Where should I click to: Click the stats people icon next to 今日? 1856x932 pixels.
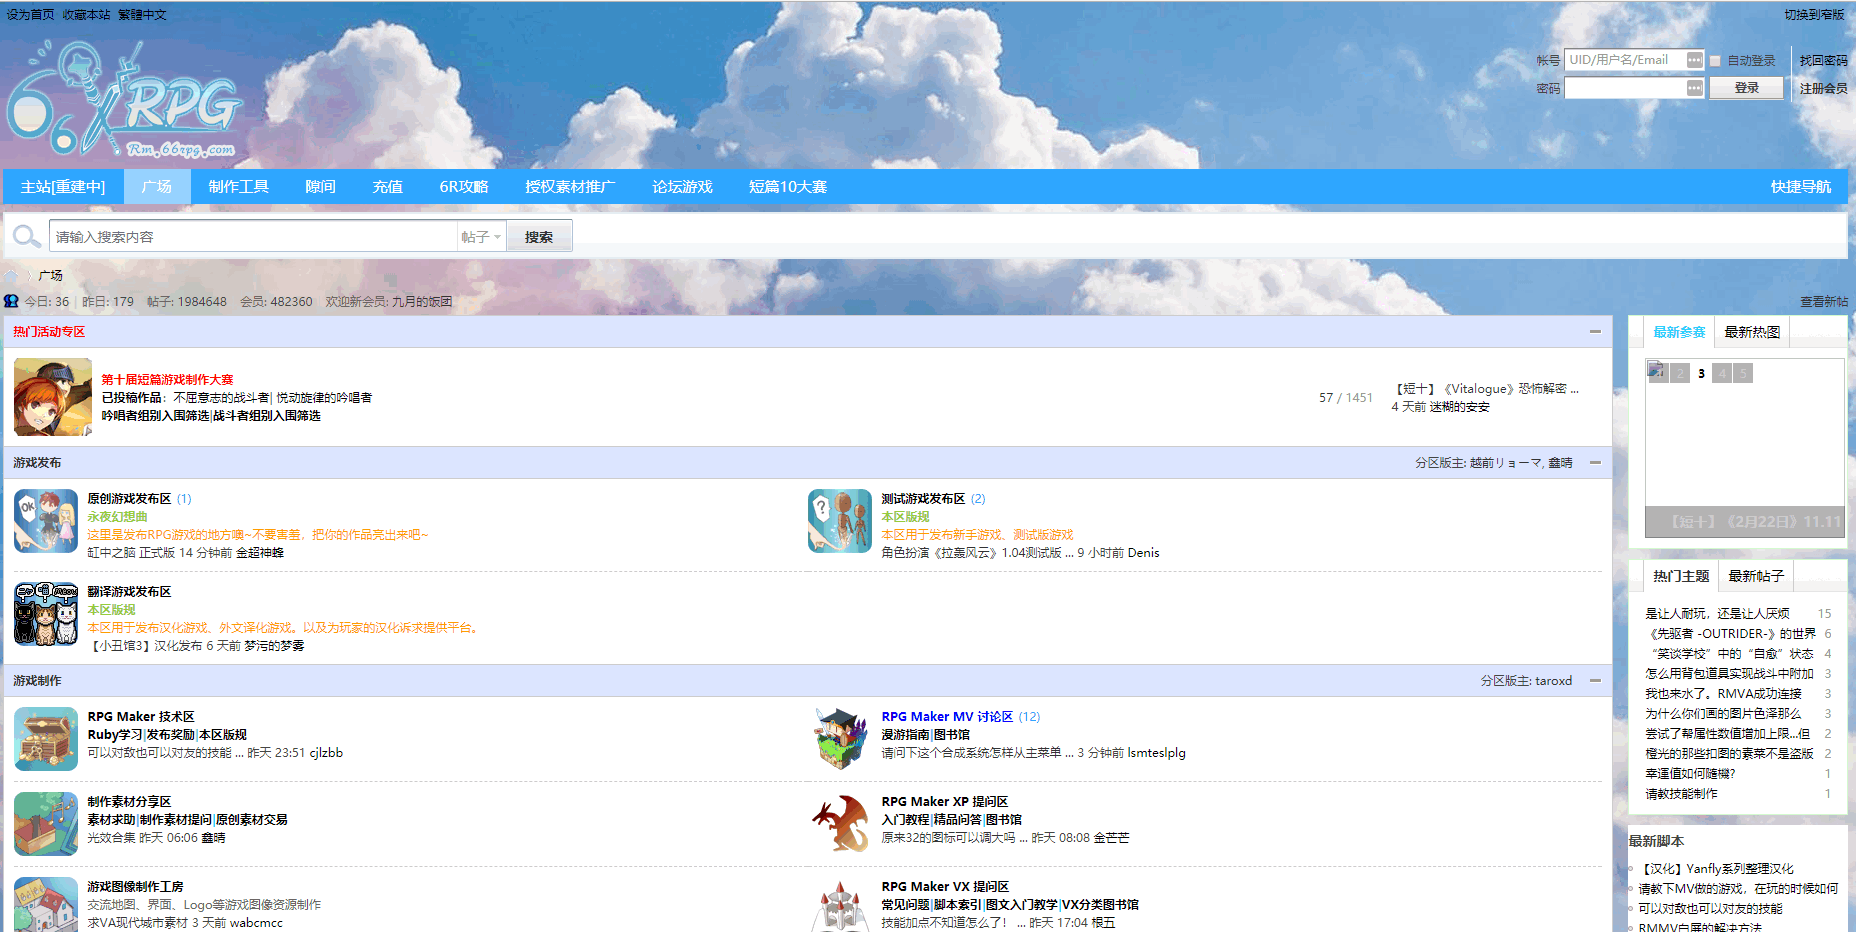click(11, 301)
